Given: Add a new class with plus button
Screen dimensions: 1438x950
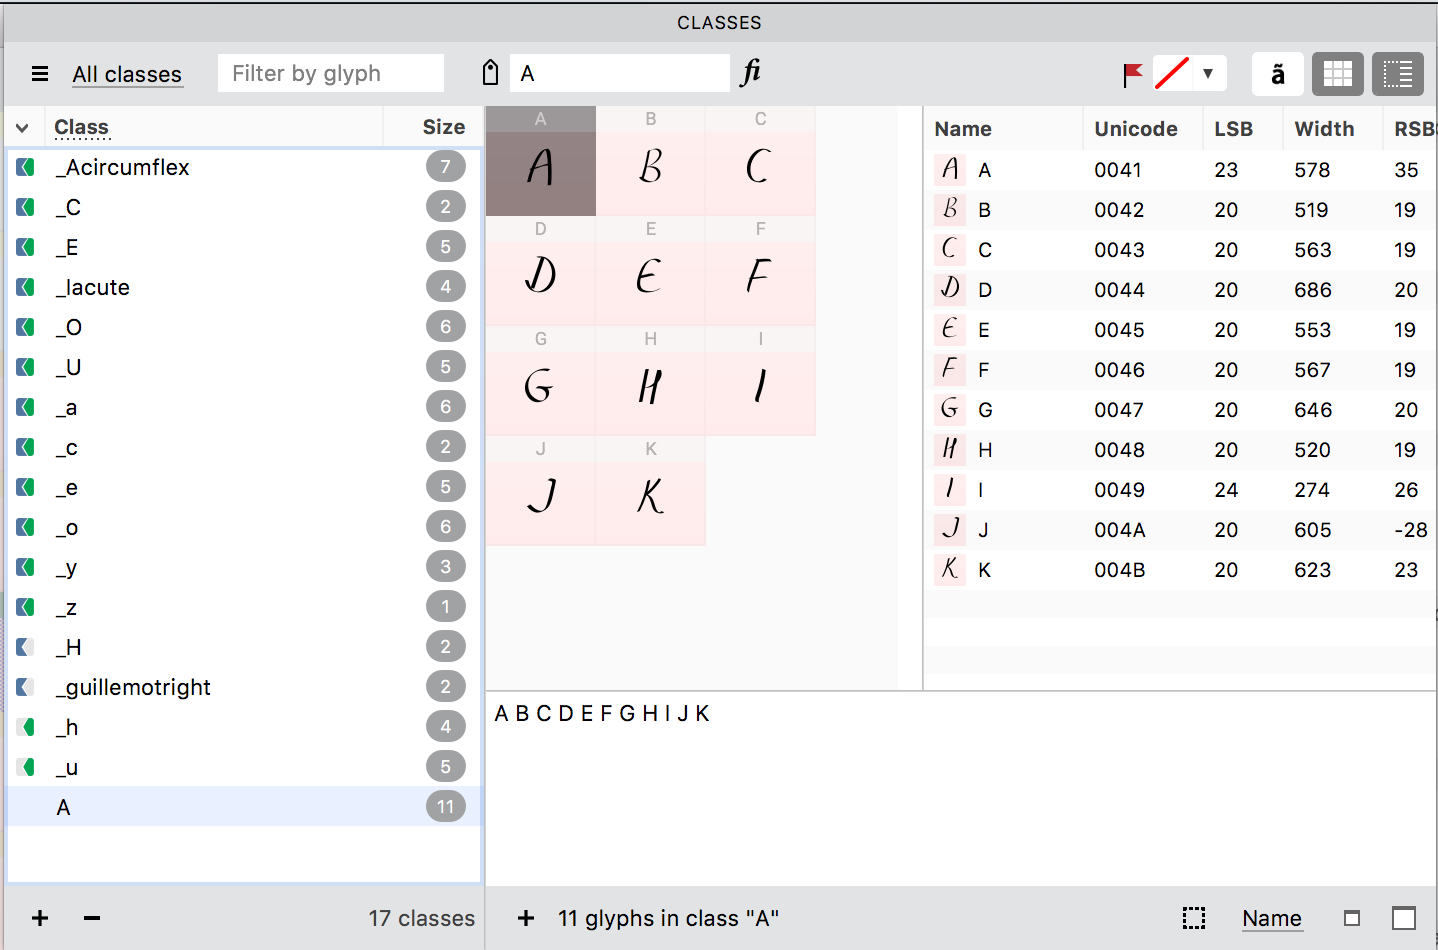Looking at the screenshot, I should coord(40,918).
